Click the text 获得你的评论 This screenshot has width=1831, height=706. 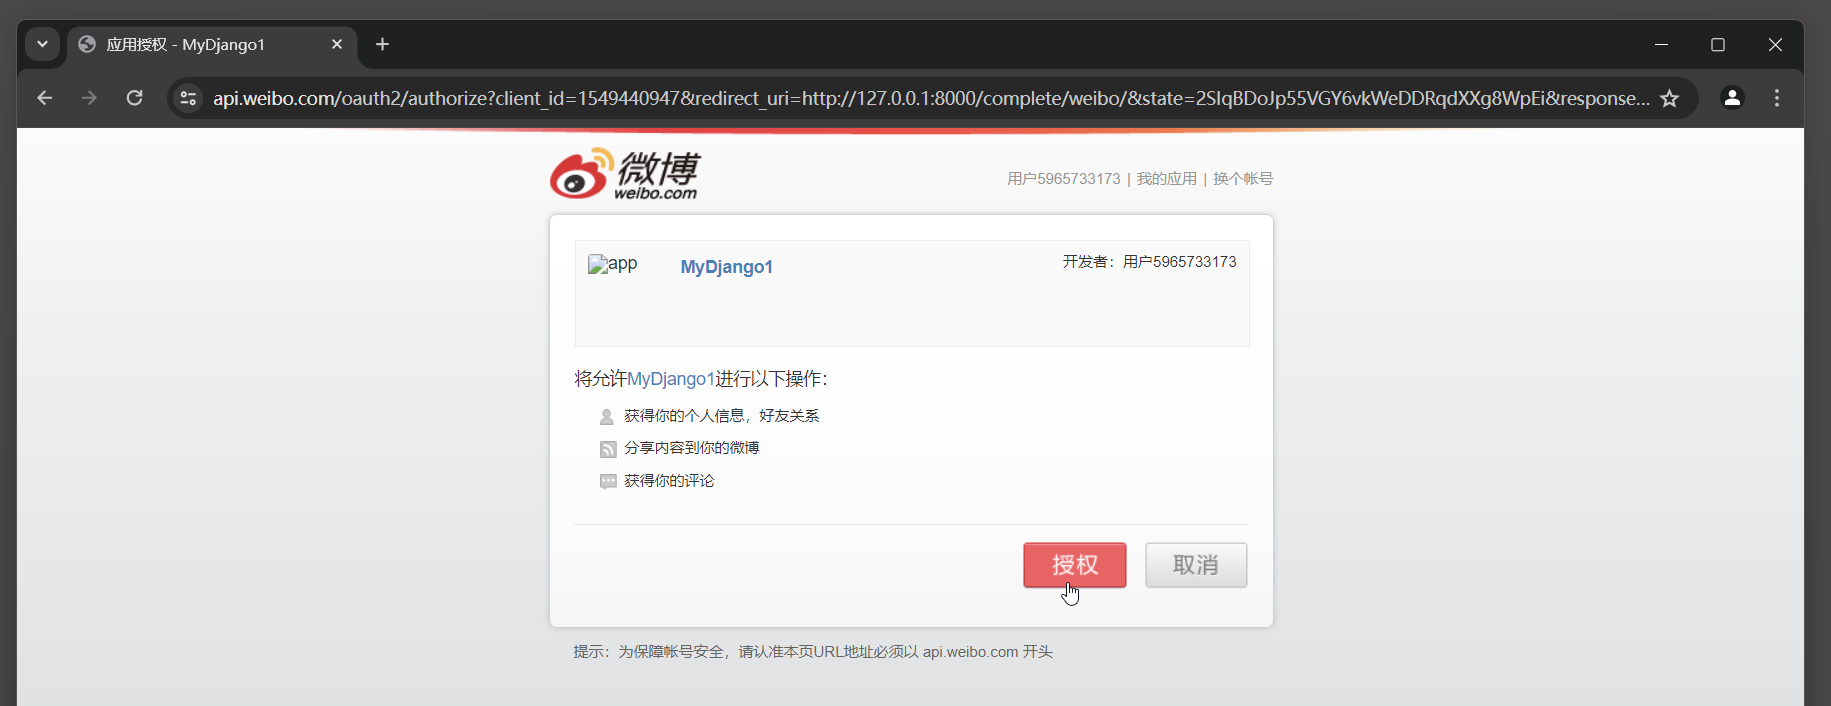coord(669,481)
